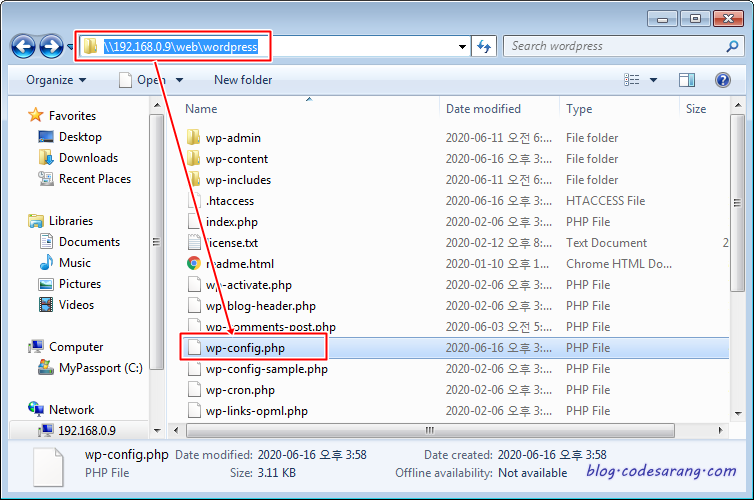Open the recent pages dropdown beside Forward
Image resolution: width=754 pixels, height=500 pixels.
70,47
